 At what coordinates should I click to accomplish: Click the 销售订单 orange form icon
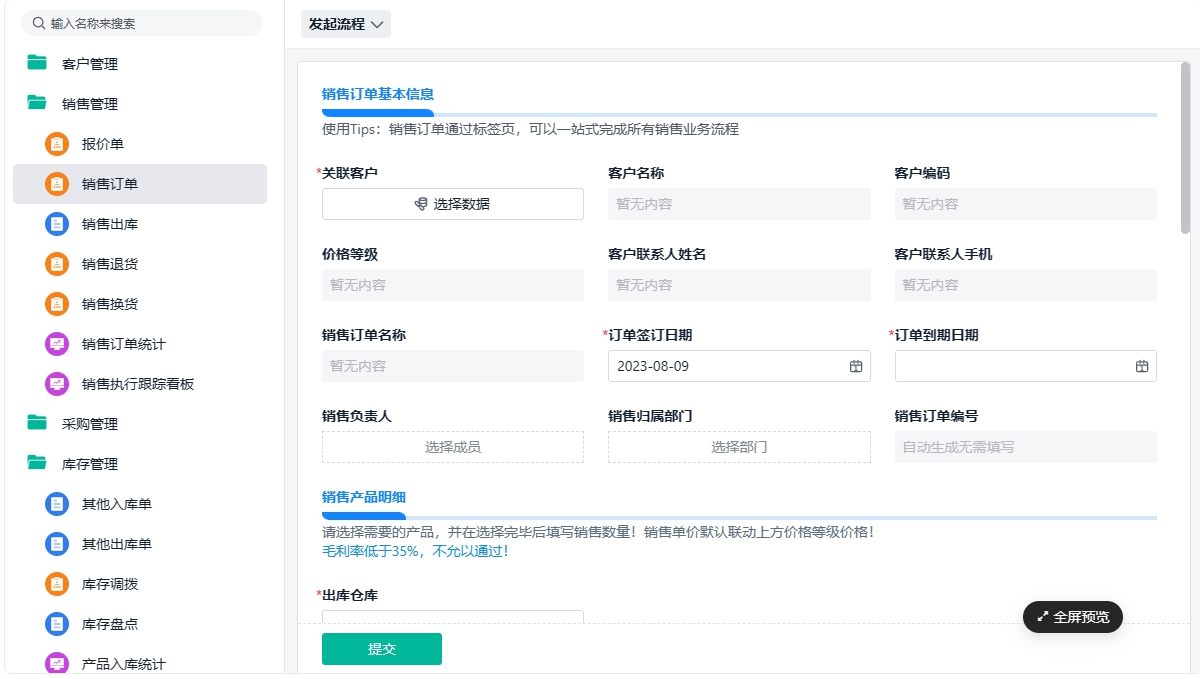click(57, 184)
